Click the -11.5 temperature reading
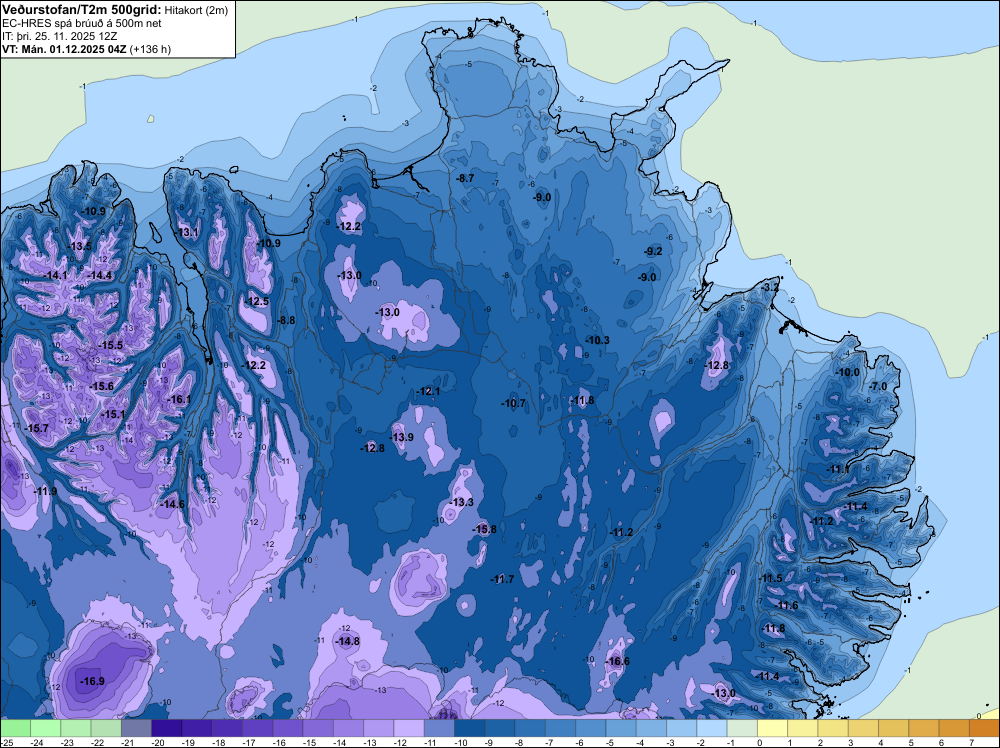1000x748 pixels. click(x=770, y=578)
